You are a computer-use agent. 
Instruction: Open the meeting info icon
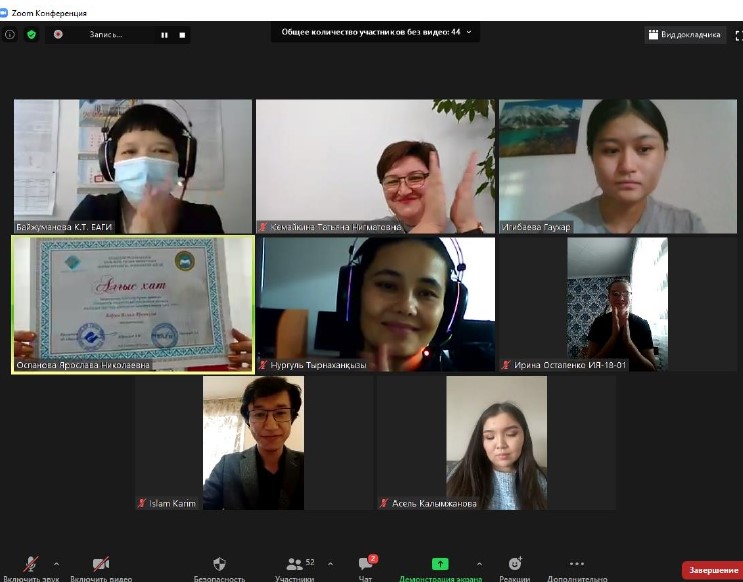10,34
